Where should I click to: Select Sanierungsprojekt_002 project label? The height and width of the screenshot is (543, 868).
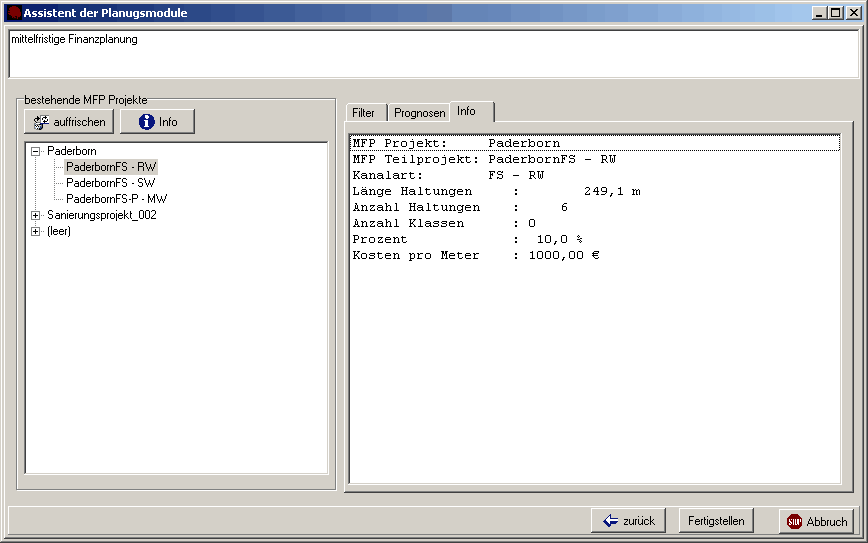tap(102, 215)
